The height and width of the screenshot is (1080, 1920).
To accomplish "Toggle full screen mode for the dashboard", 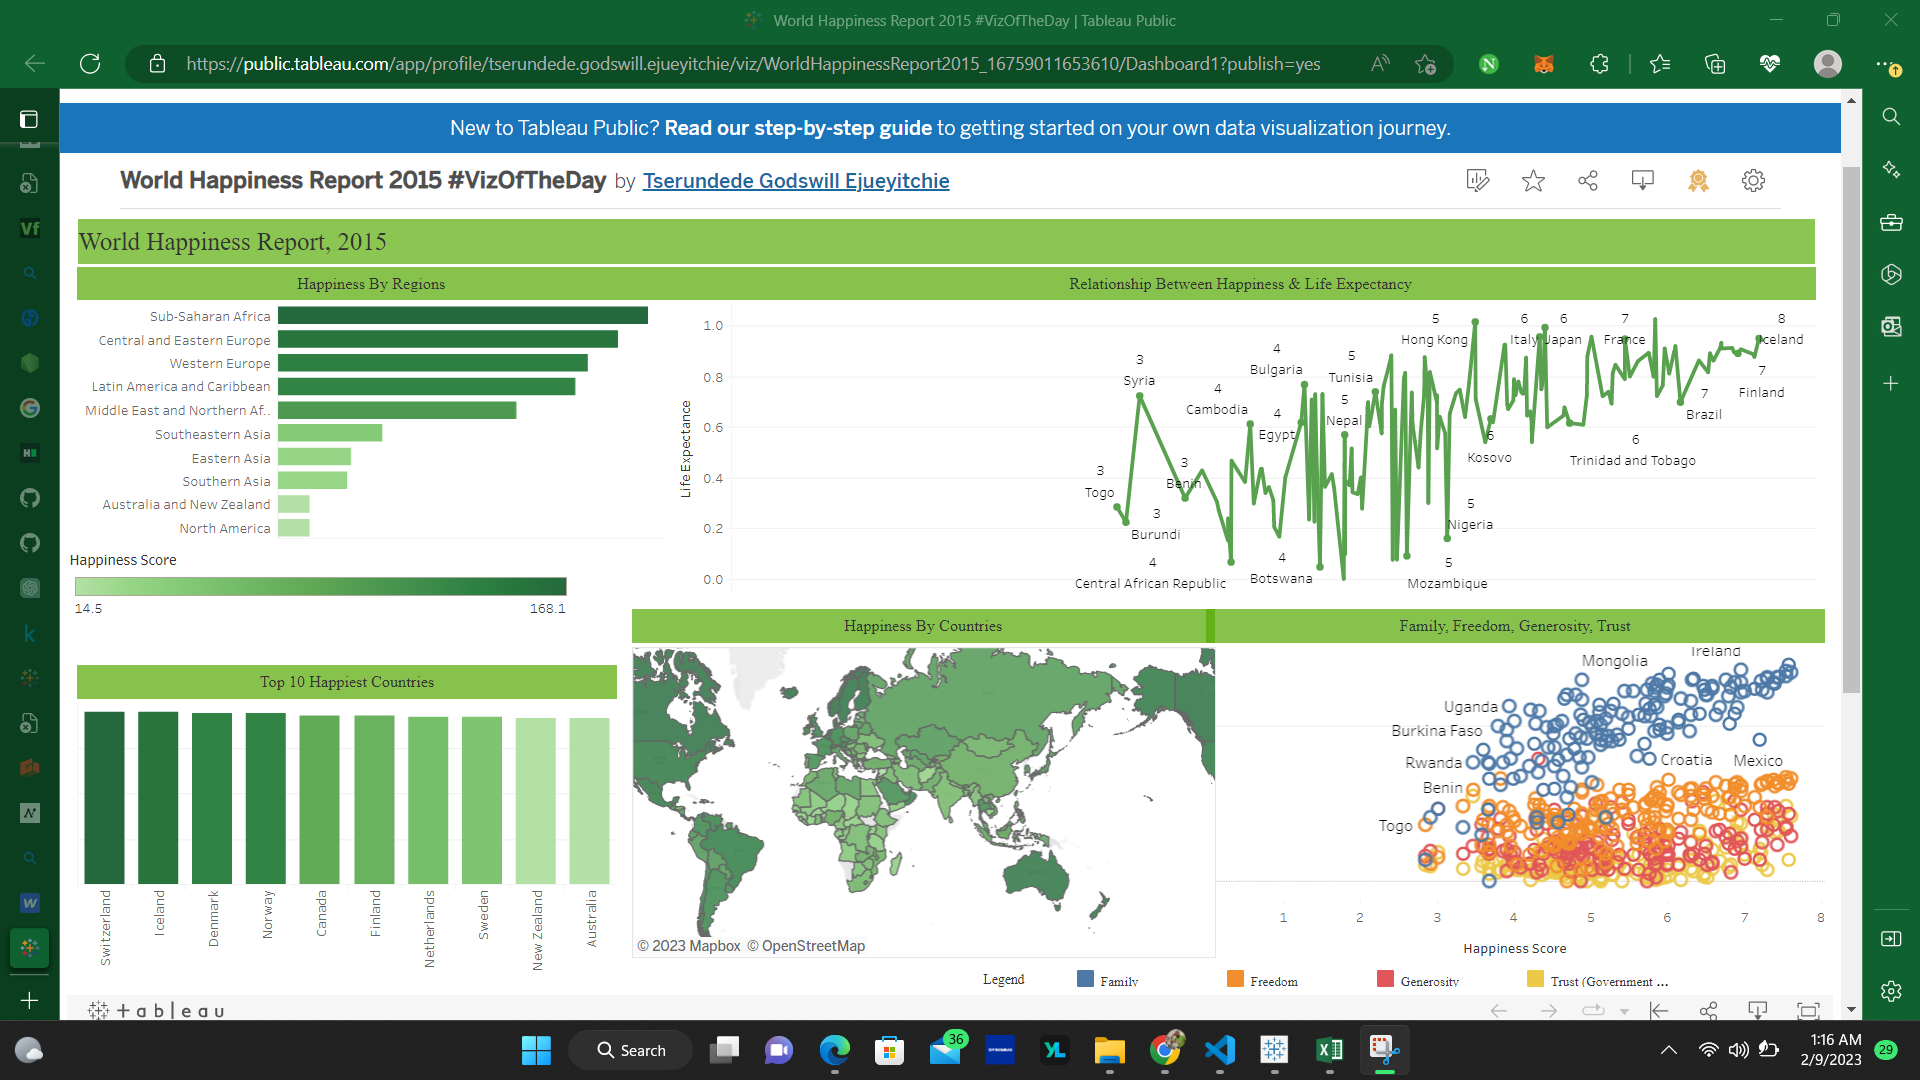I will pyautogui.click(x=1810, y=1011).
